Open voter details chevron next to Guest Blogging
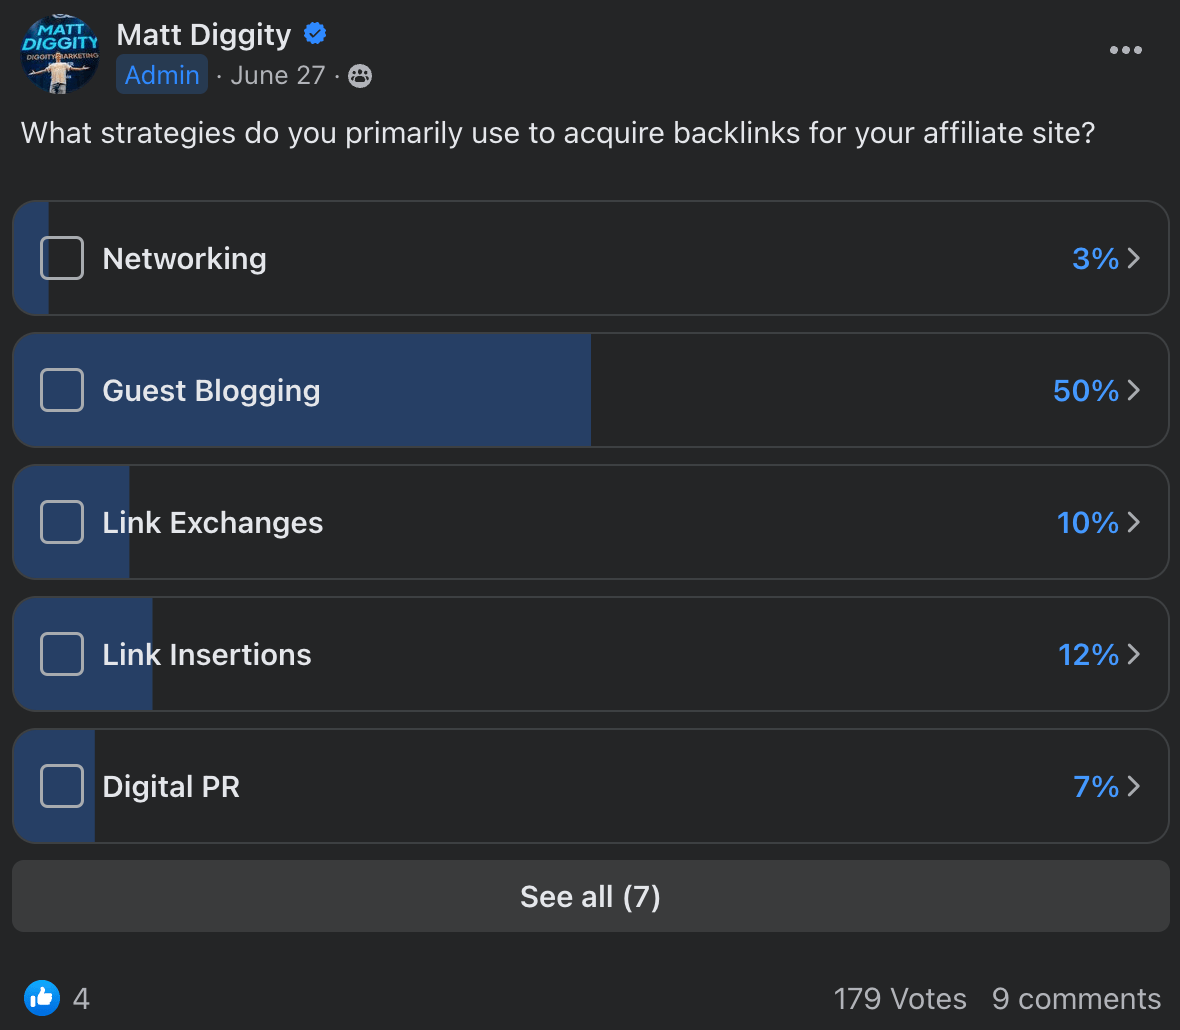Screen dimensions: 1180x1030 (1135, 390)
